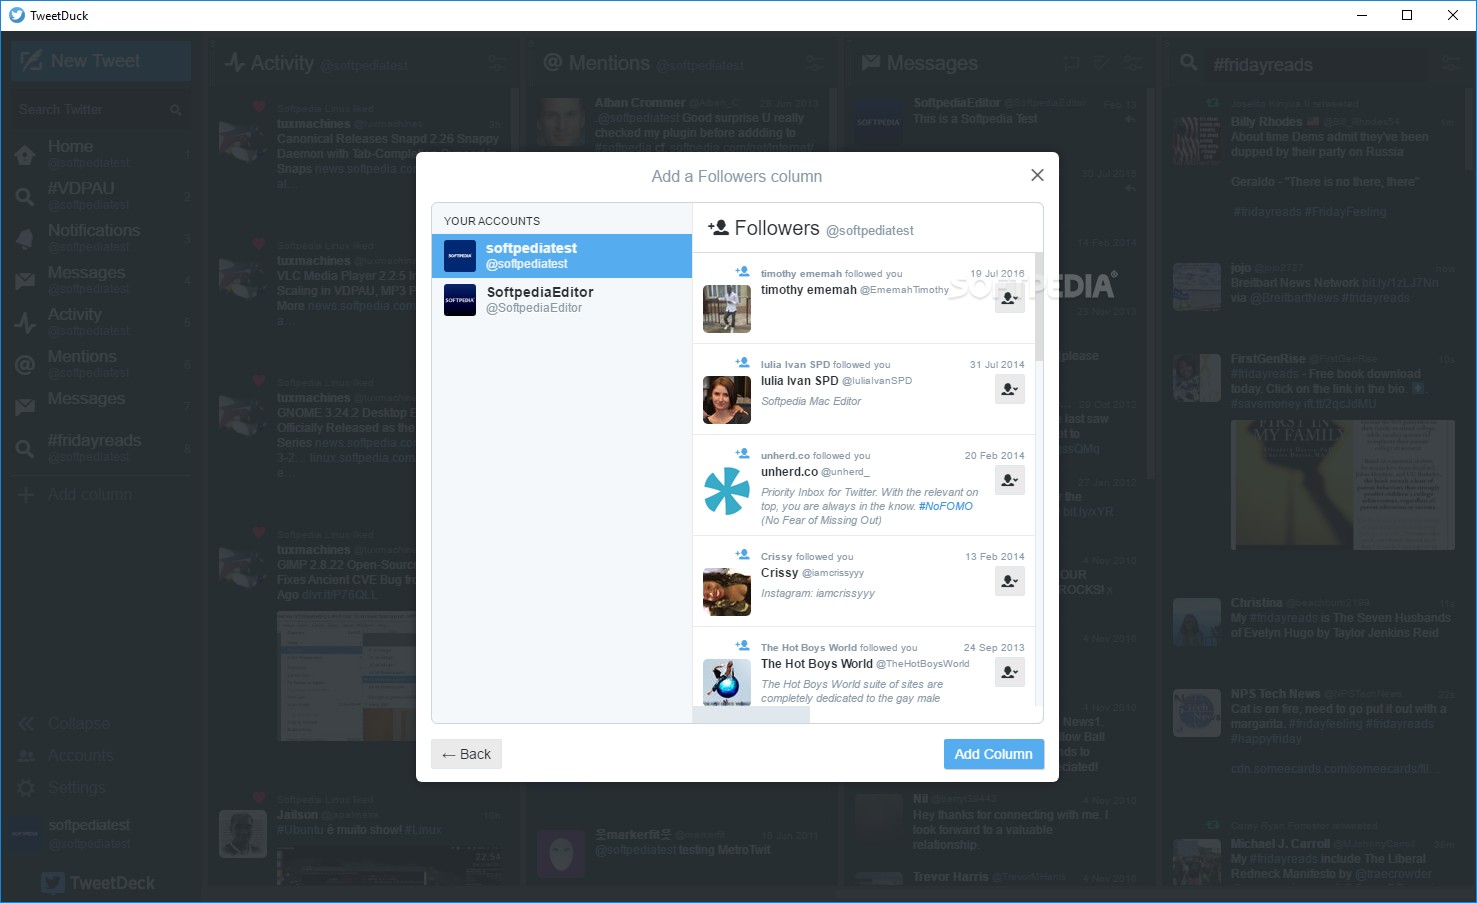Image resolution: width=1477 pixels, height=903 pixels.
Task: Click the followers column header icon
Action: coord(718,228)
